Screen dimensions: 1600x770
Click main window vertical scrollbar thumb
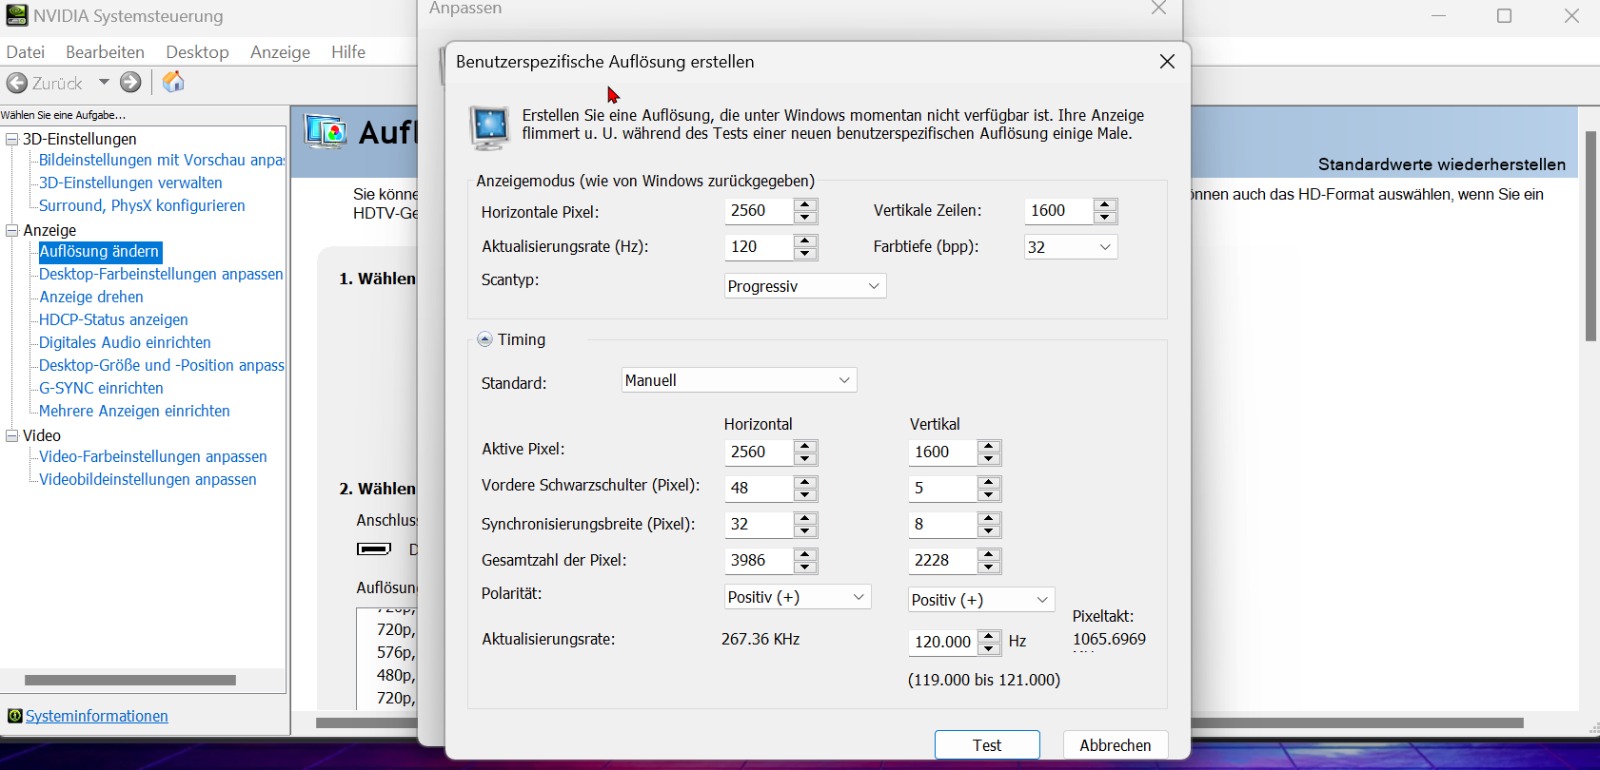coord(1590,236)
